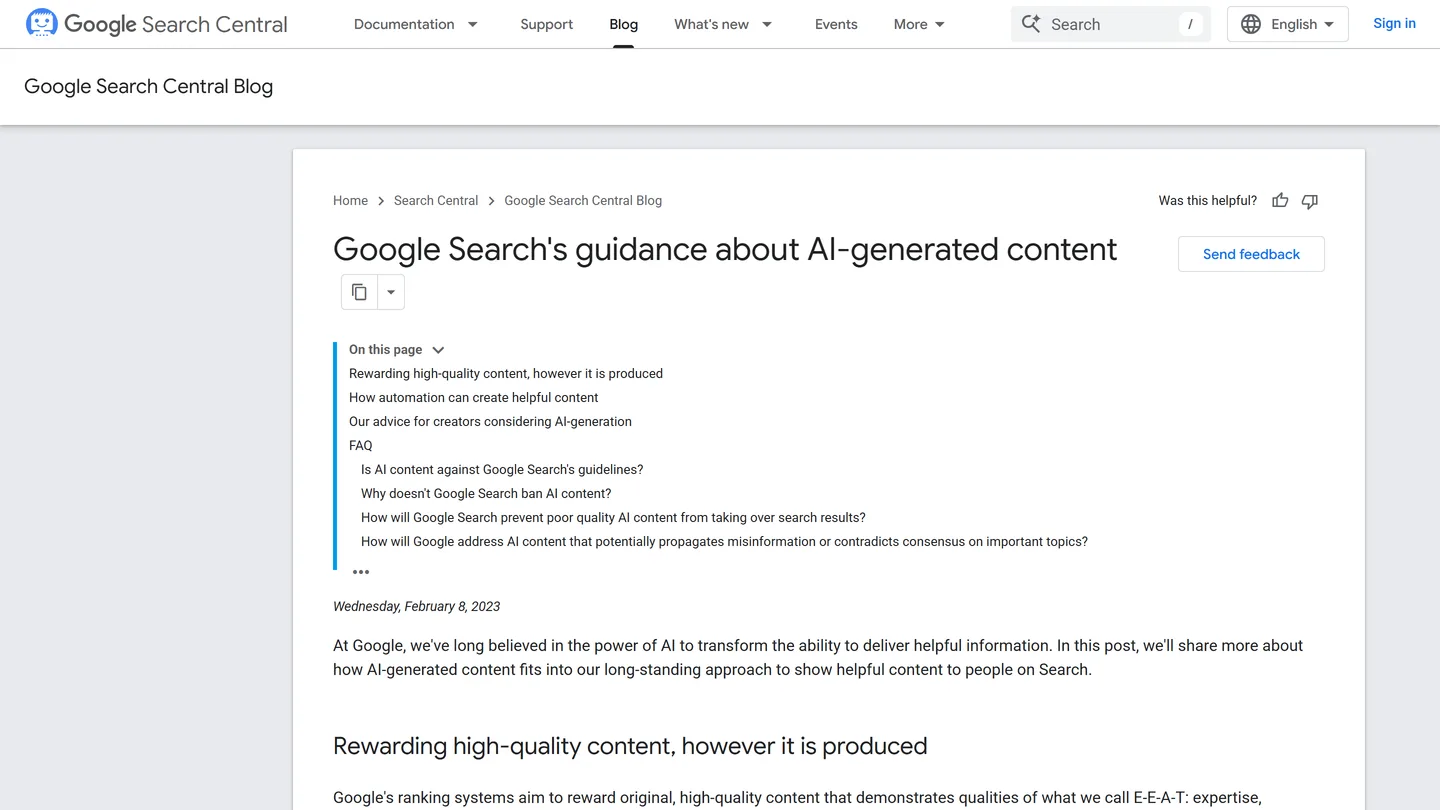Image resolution: width=1440 pixels, height=810 pixels.
Task: Click the globe language icon
Action: click(1251, 24)
